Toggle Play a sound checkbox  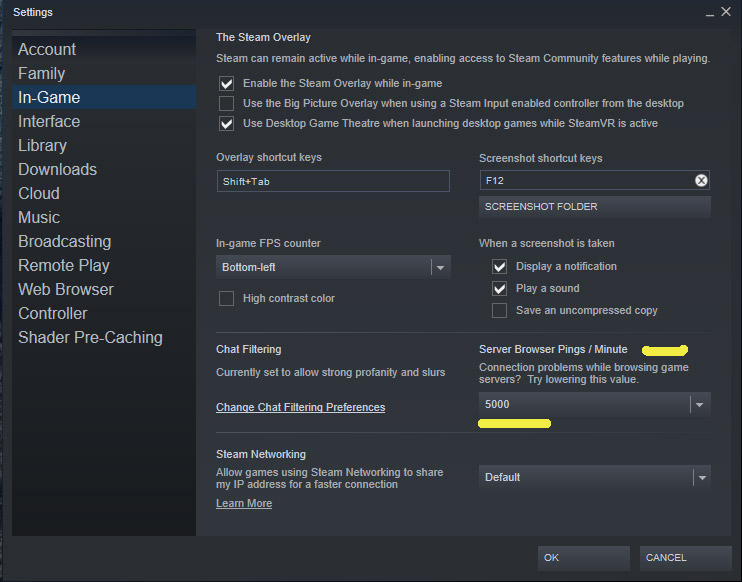coord(499,289)
